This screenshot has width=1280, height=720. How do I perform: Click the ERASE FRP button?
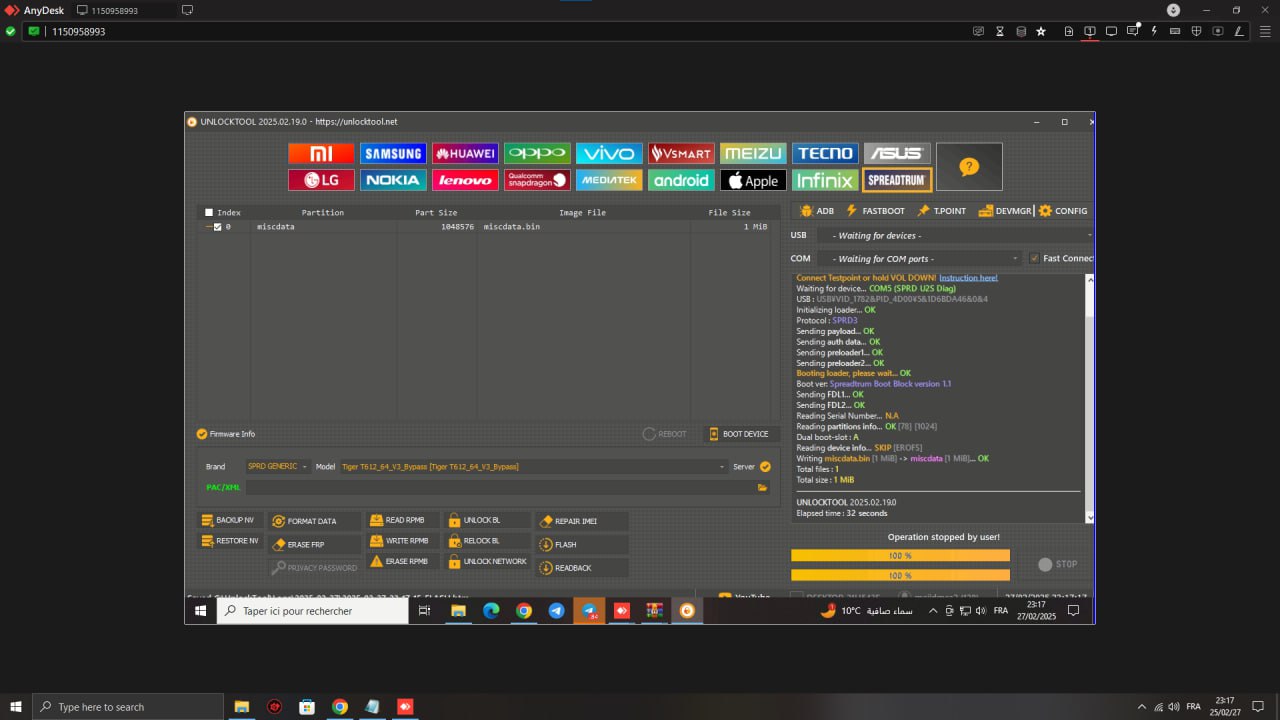[x=313, y=545]
